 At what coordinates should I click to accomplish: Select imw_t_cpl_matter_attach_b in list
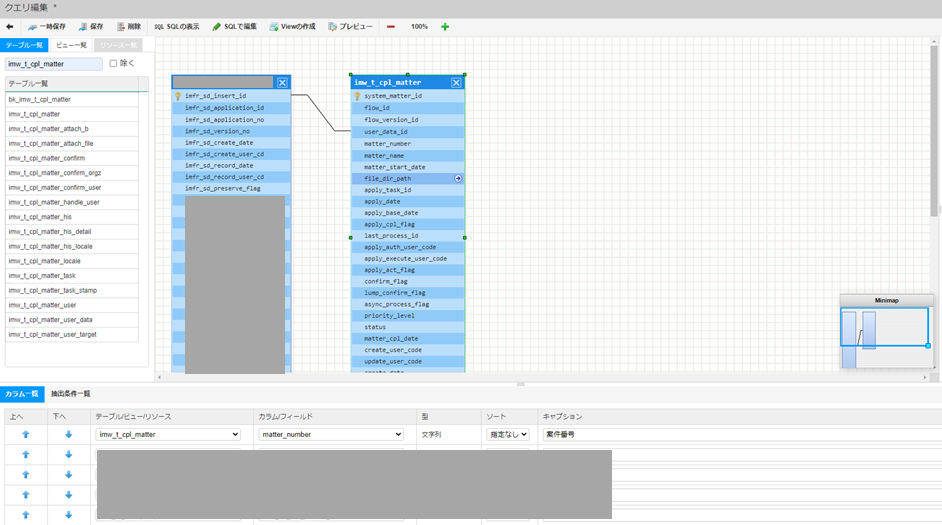click(72, 129)
